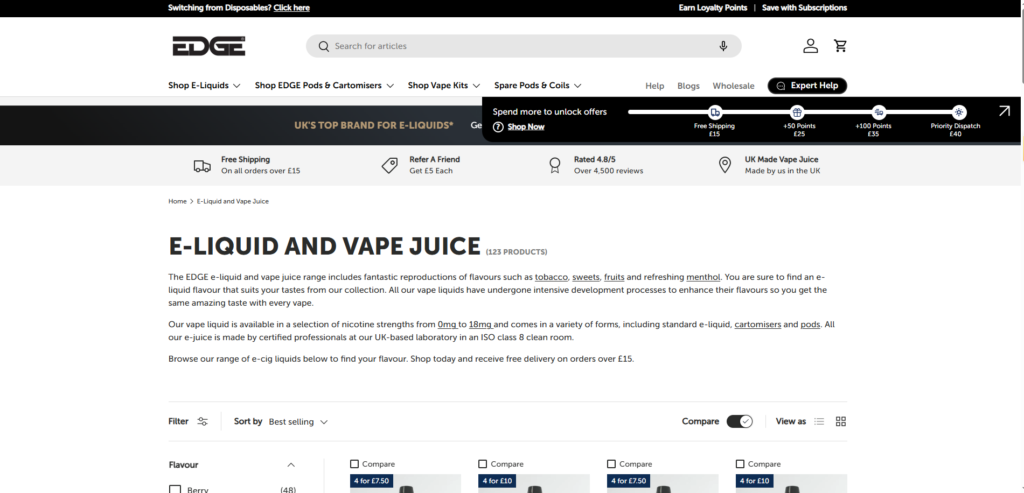Click 'Free Shipping On all orders over £15'
Screen dimensions: 1024x493
[261, 165]
